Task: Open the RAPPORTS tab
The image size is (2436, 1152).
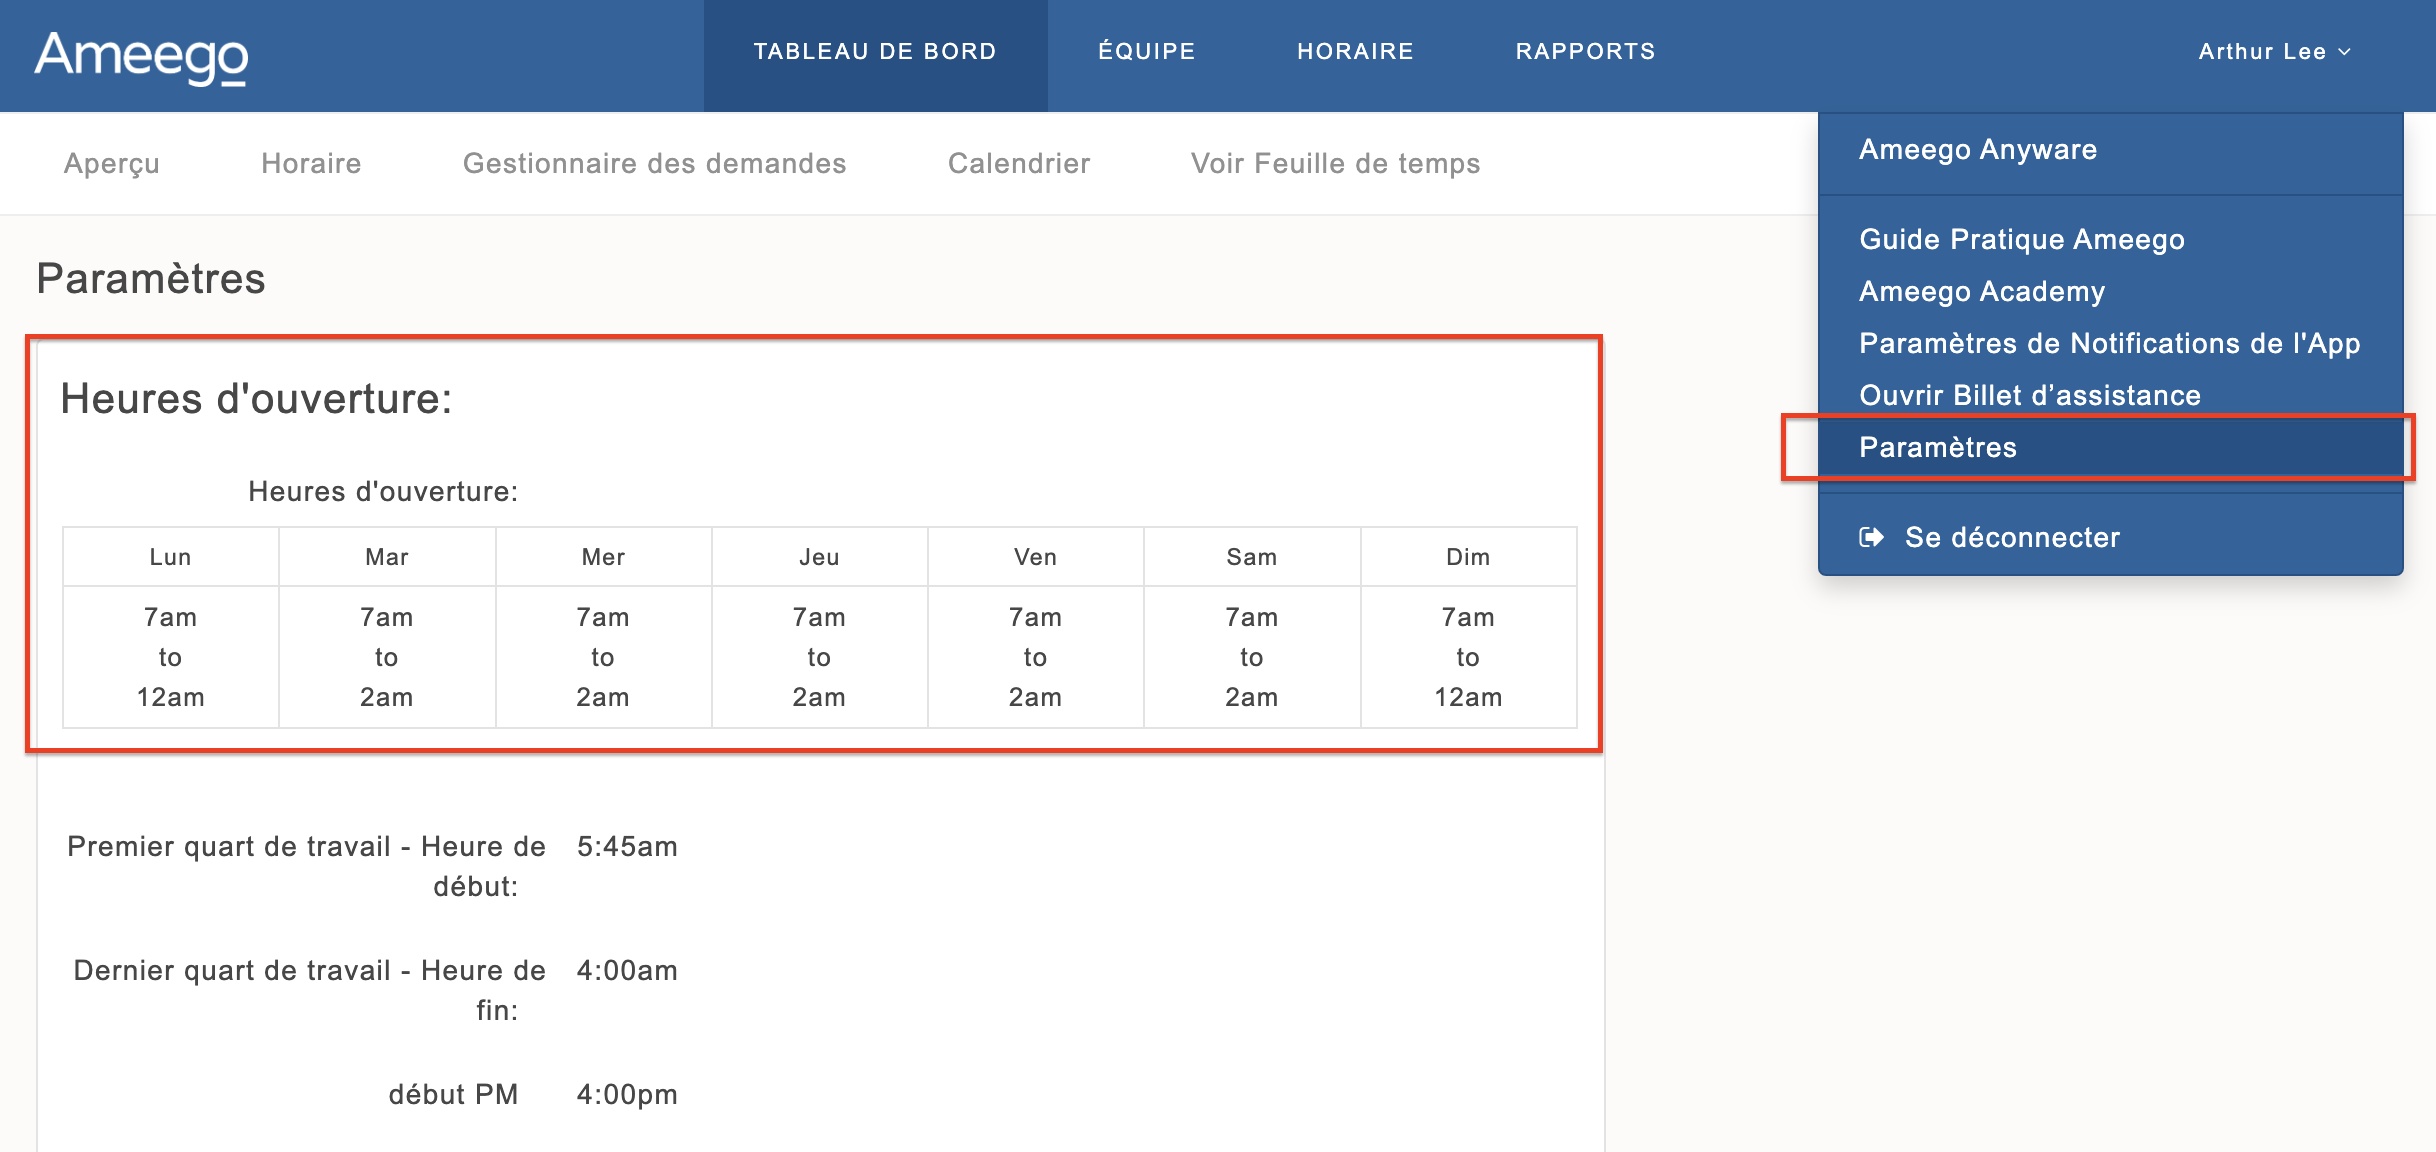Action: tap(1585, 52)
